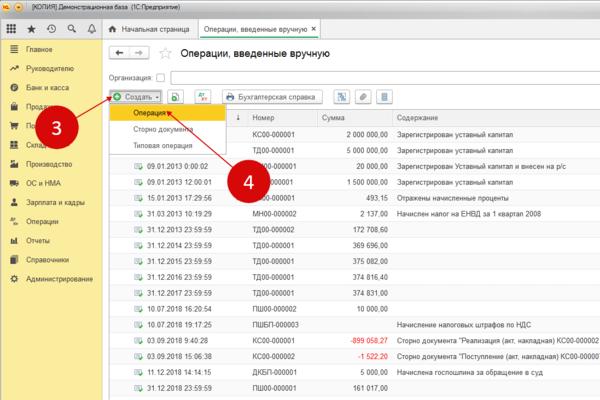Open the Руководителю section
Image resolution: width=600 pixels, height=400 pixels.
click(x=50, y=69)
